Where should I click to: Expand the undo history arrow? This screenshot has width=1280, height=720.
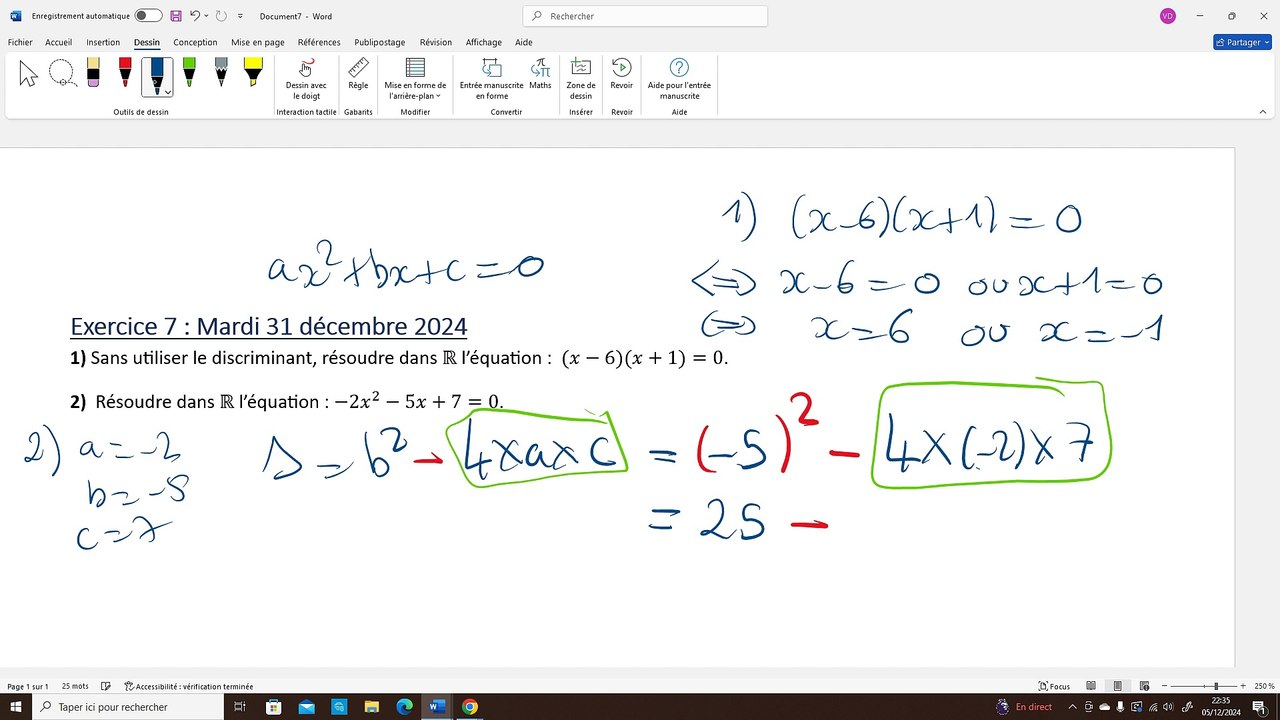click(x=206, y=16)
